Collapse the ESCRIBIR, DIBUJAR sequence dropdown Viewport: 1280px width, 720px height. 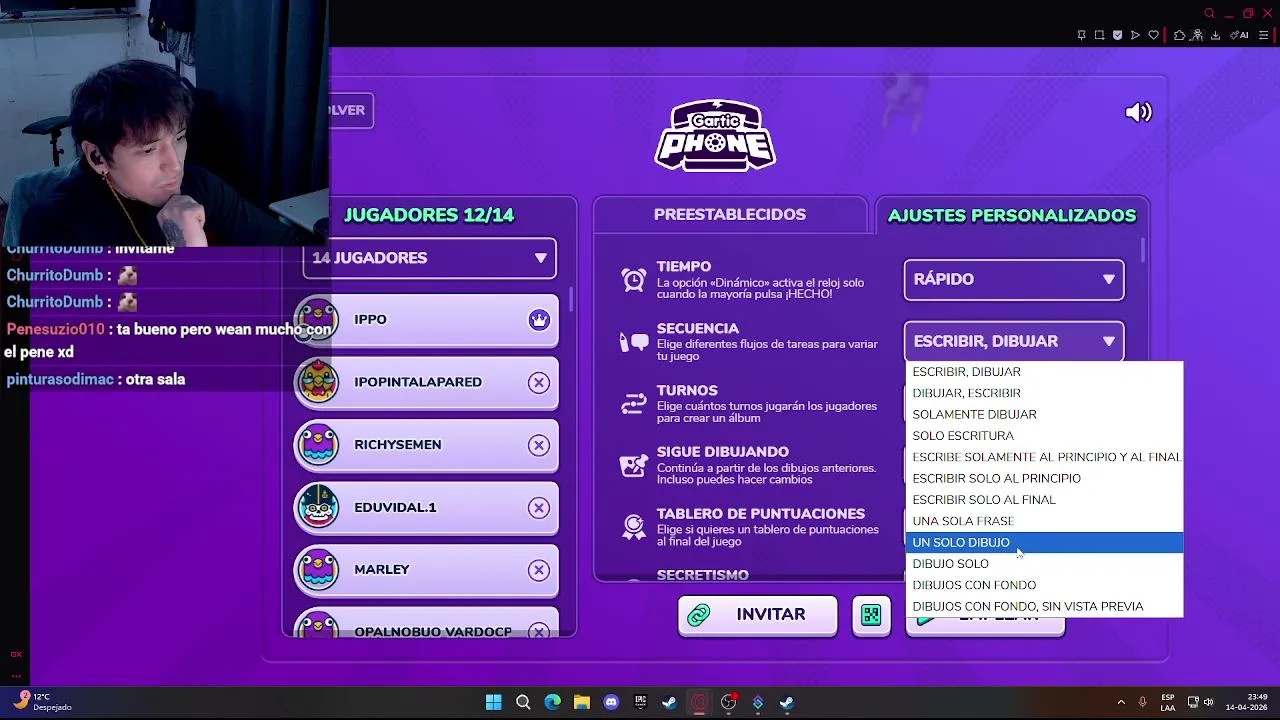(x=1014, y=342)
